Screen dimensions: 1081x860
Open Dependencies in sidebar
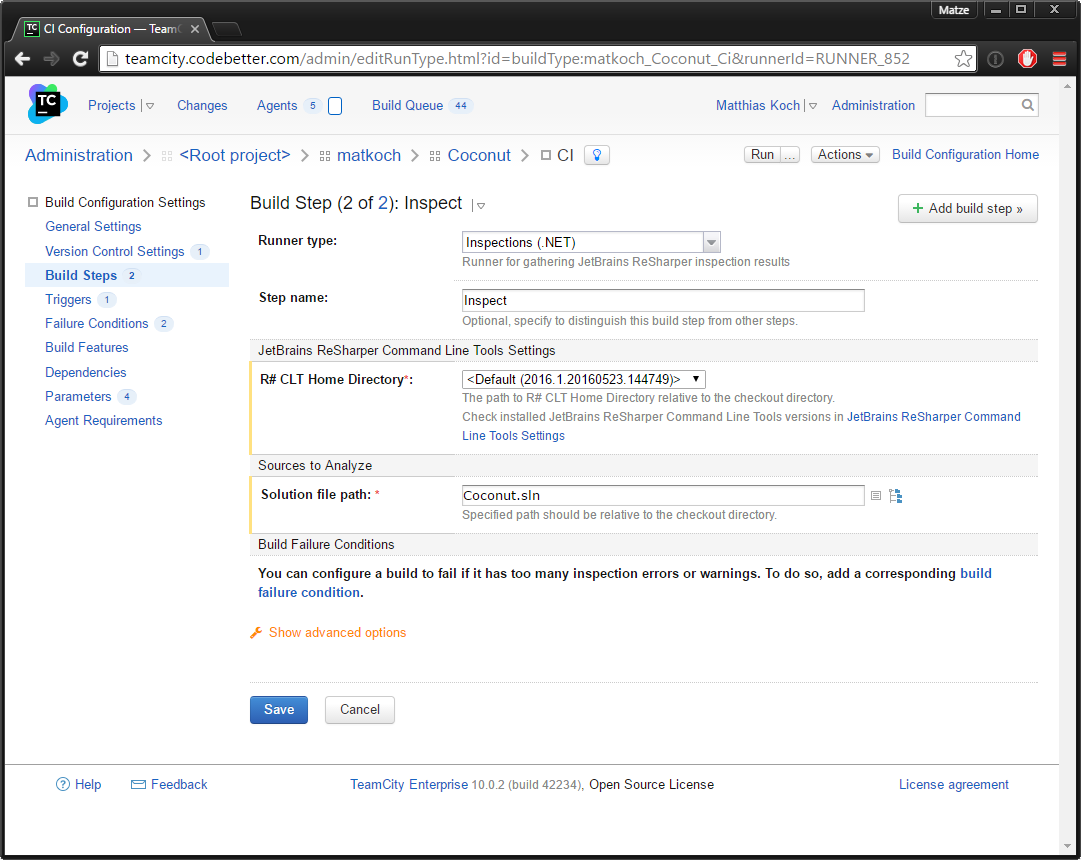pyautogui.click(x=85, y=372)
